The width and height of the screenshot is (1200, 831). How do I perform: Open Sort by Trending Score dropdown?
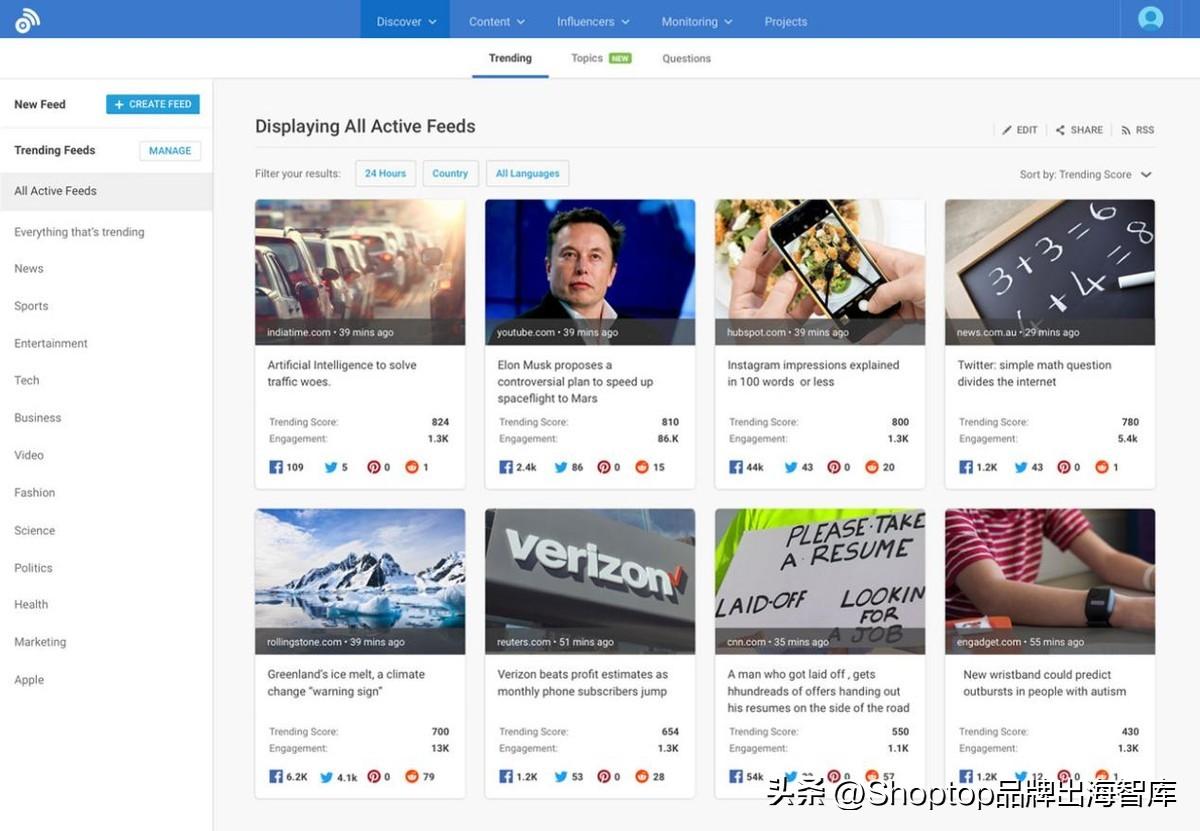coord(1086,174)
